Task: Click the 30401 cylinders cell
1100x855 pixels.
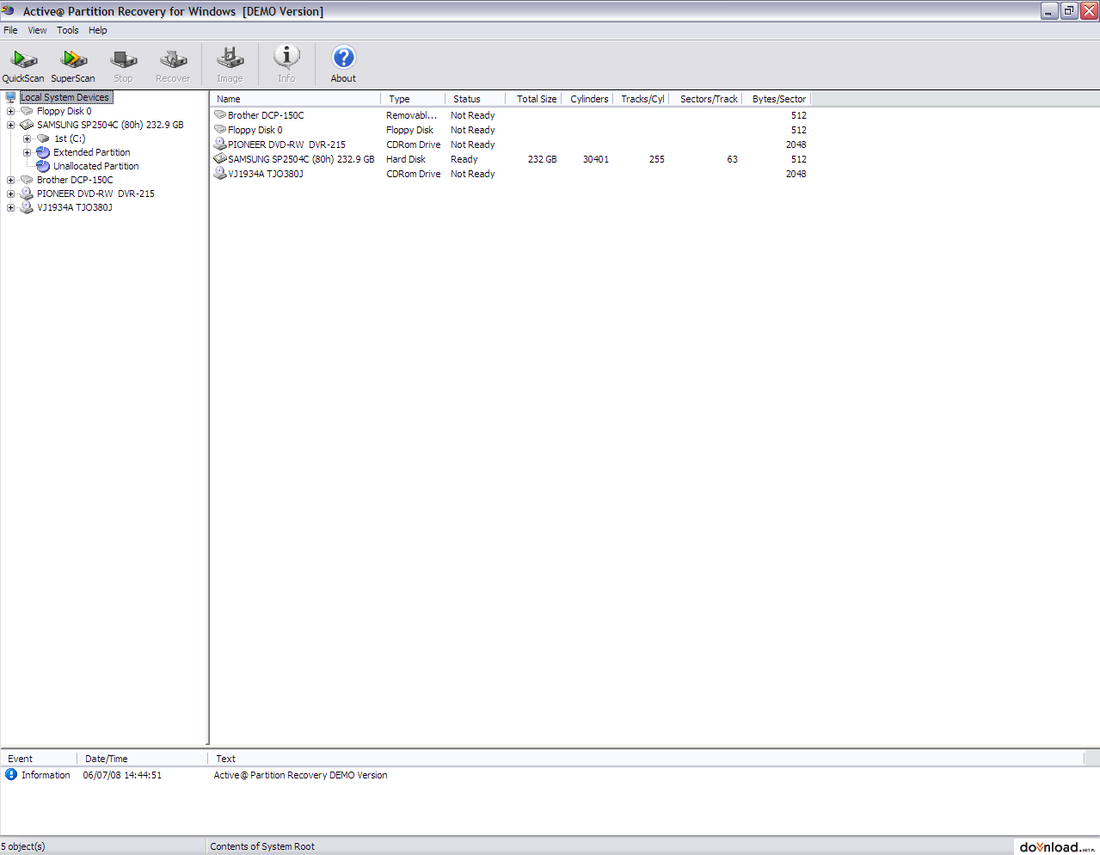Action: point(596,159)
